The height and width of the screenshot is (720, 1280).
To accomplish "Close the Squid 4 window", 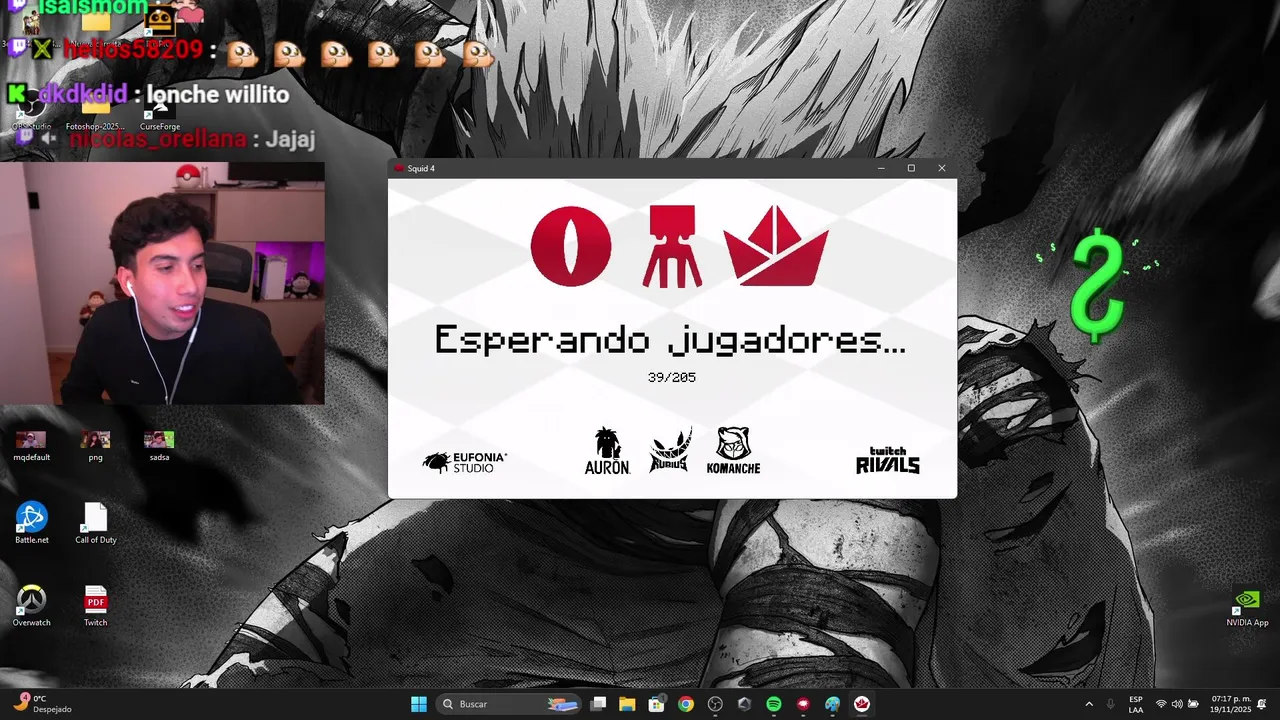I will (x=941, y=168).
